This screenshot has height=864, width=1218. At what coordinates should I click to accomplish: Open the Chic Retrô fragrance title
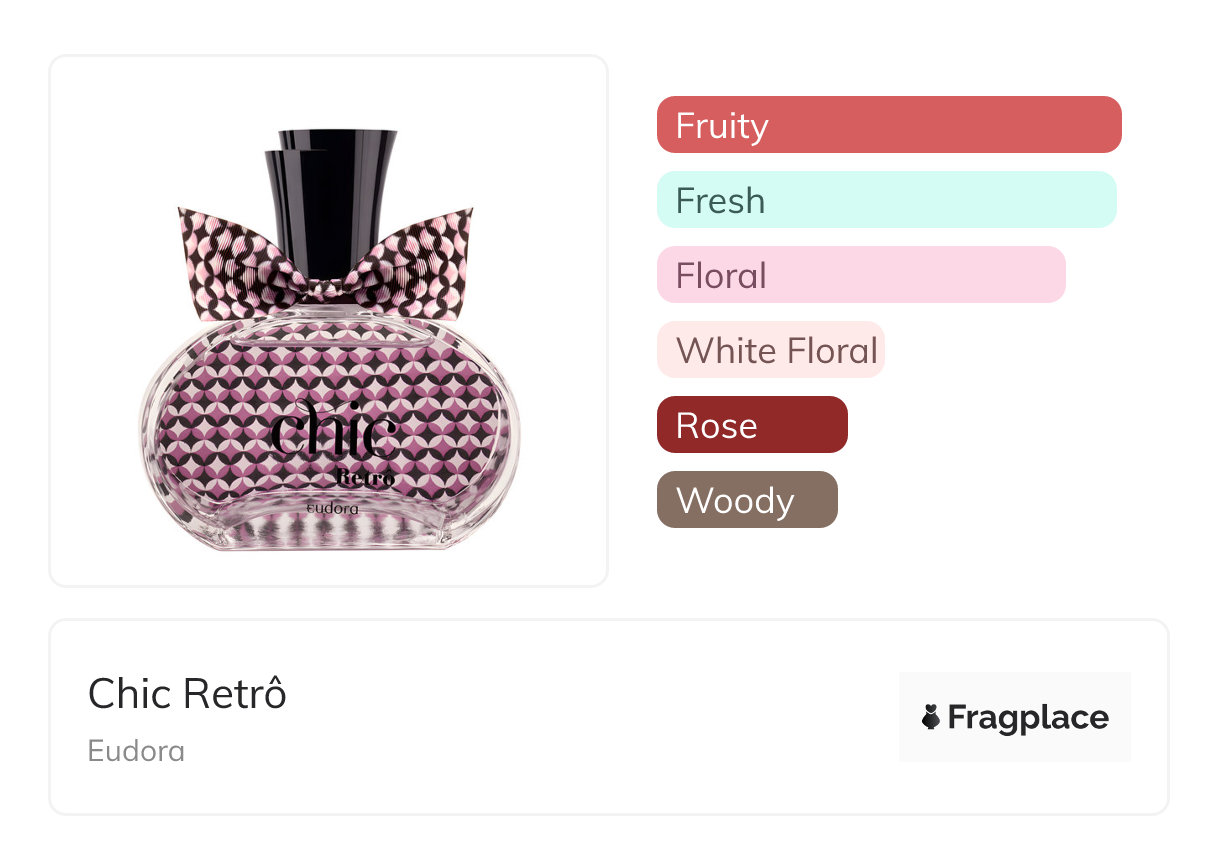[x=187, y=694]
